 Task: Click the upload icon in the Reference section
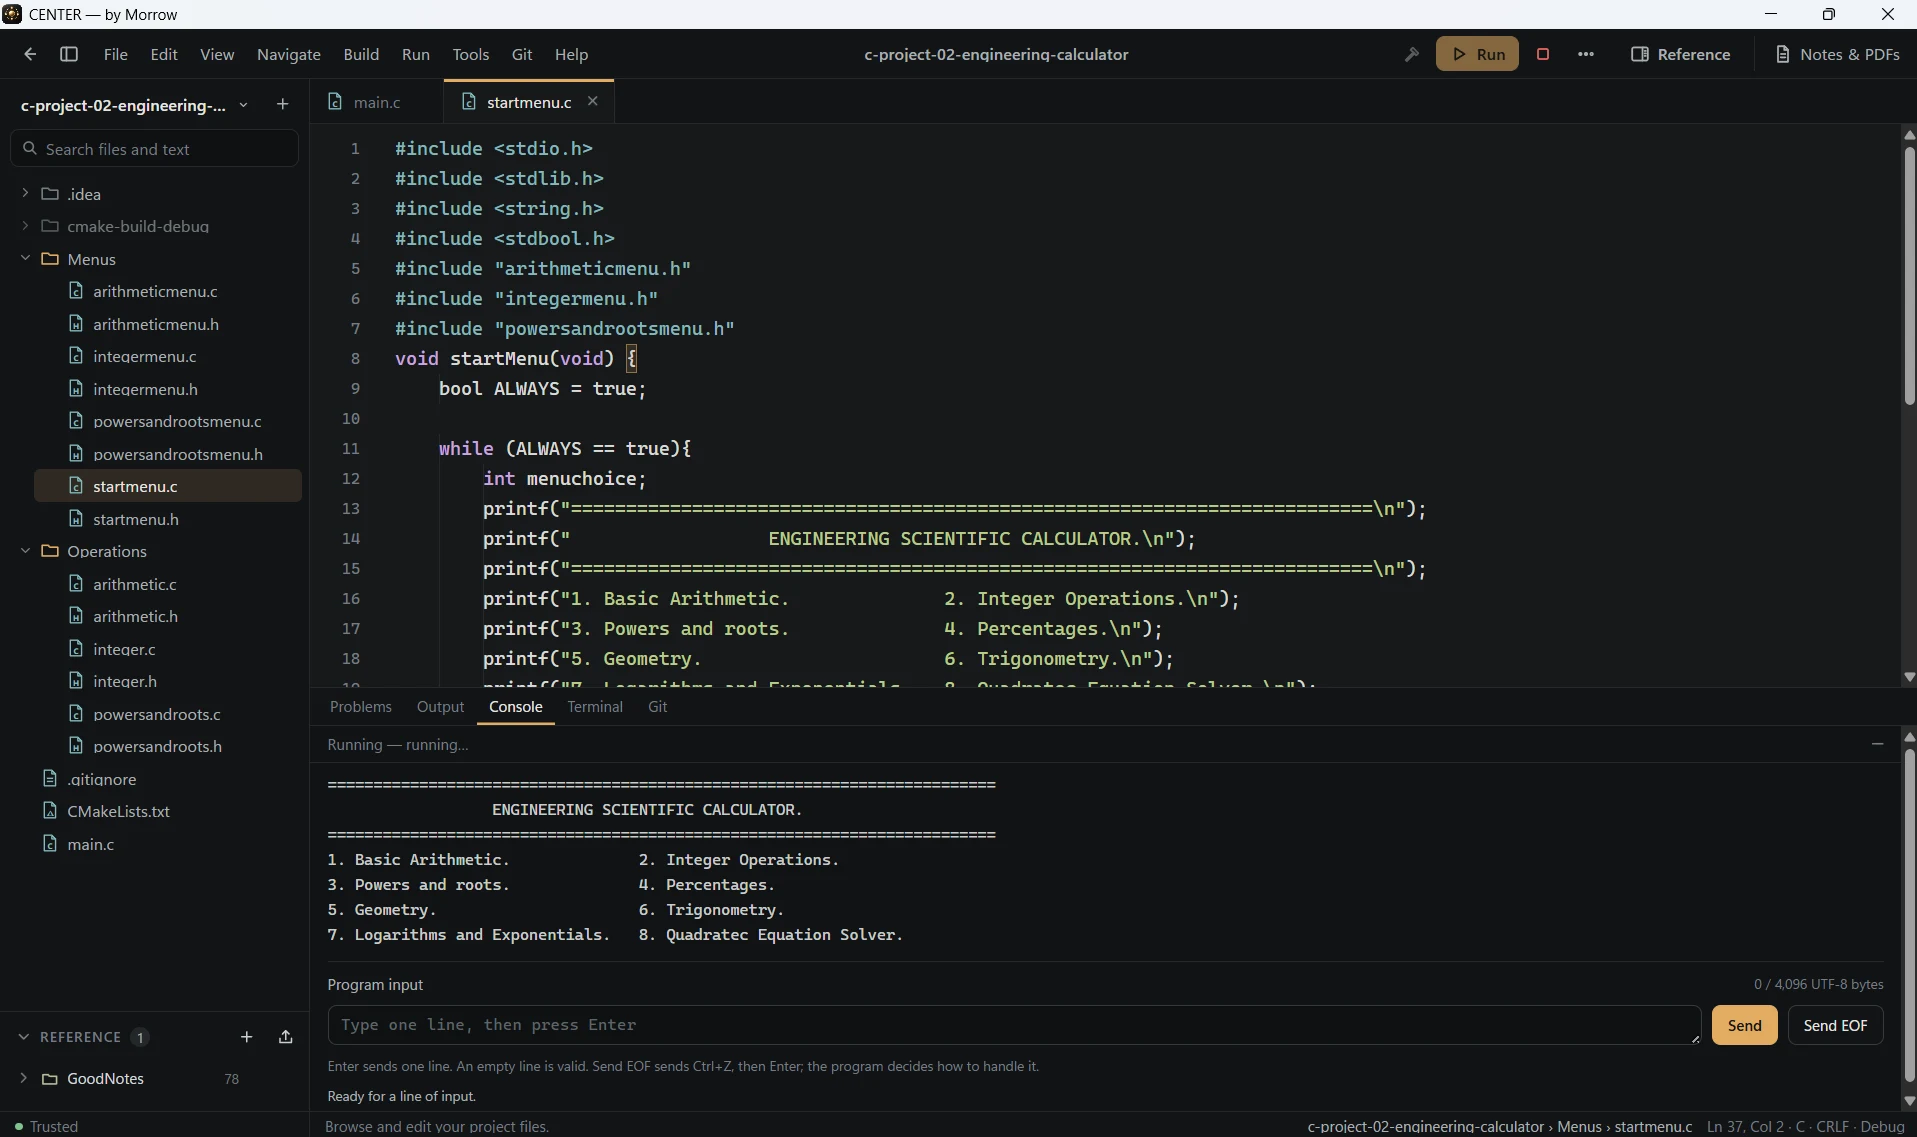(286, 1037)
